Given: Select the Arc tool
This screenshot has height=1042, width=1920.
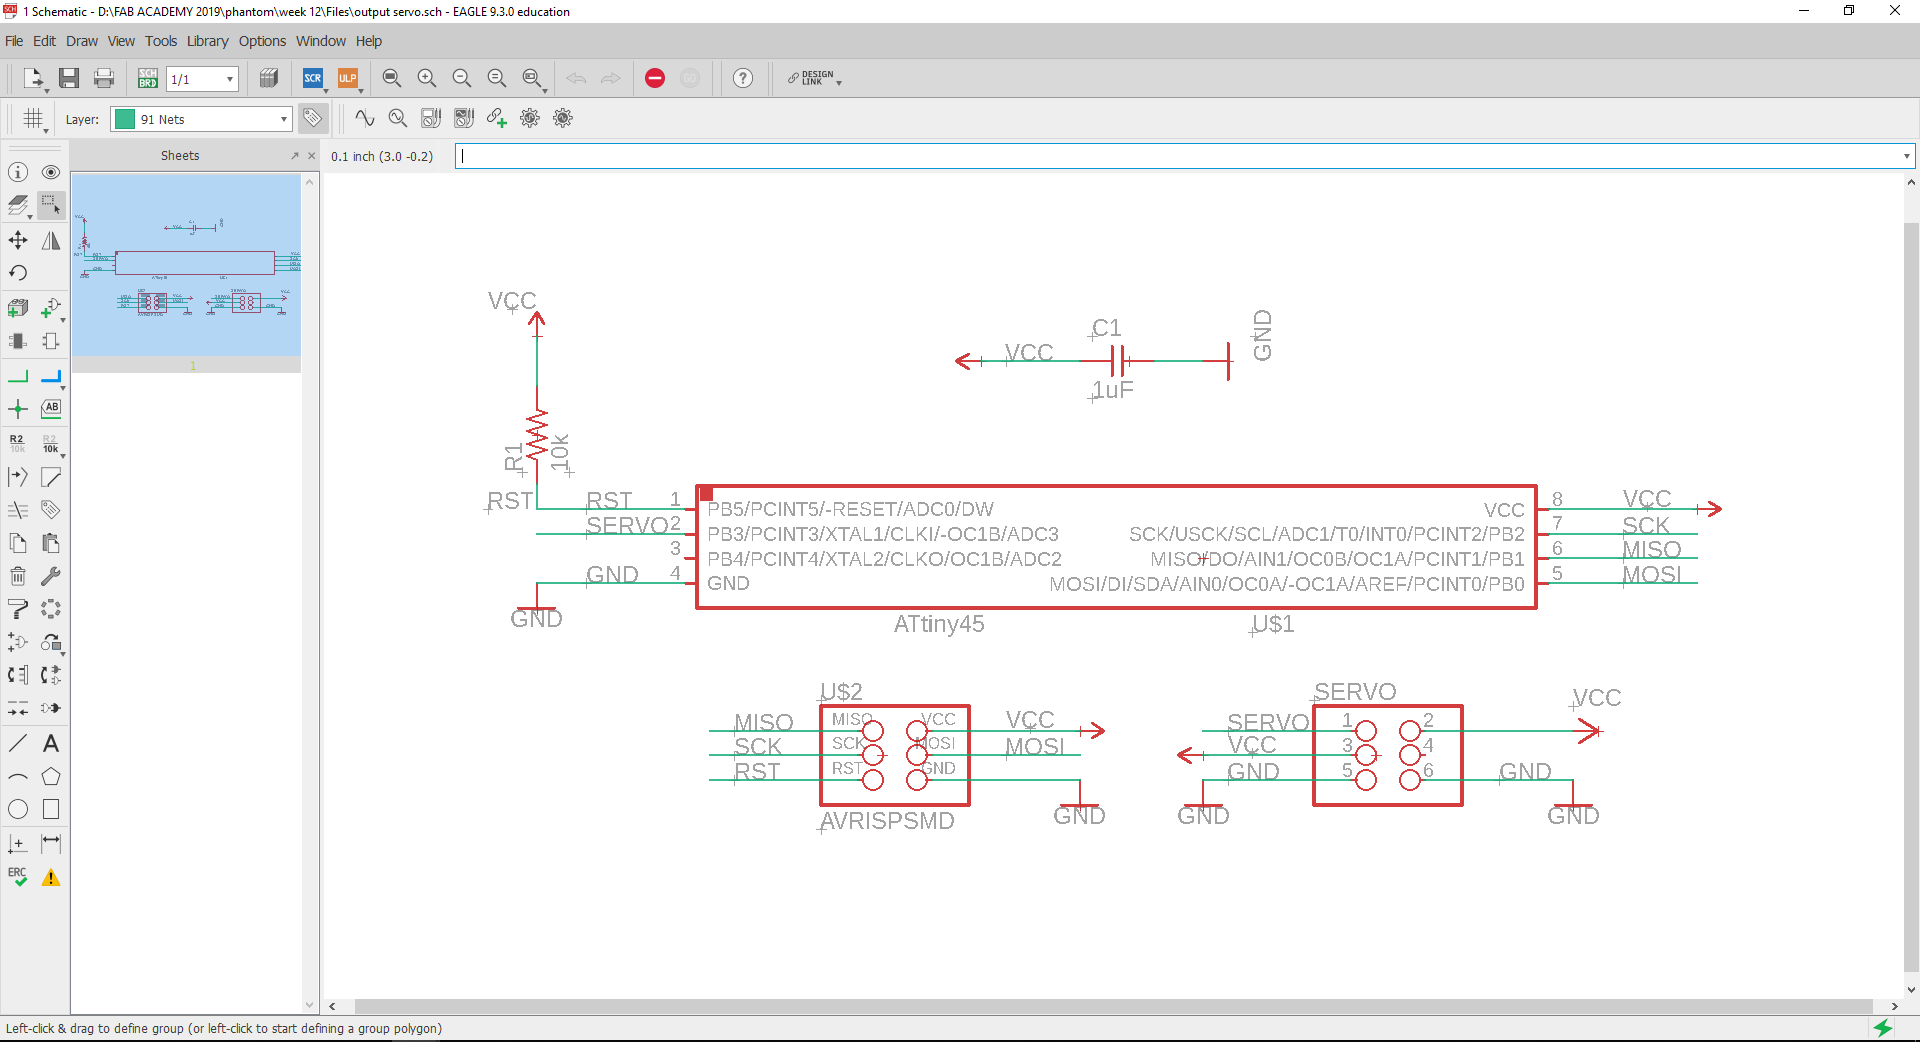Looking at the screenshot, I should pos(18,776).
